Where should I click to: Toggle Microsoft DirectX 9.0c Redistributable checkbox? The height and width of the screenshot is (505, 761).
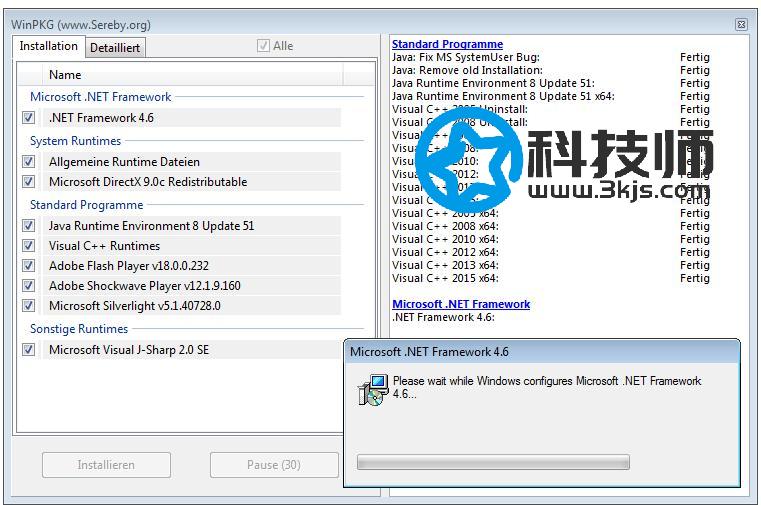pyautogui.click(x=29, y=181)
